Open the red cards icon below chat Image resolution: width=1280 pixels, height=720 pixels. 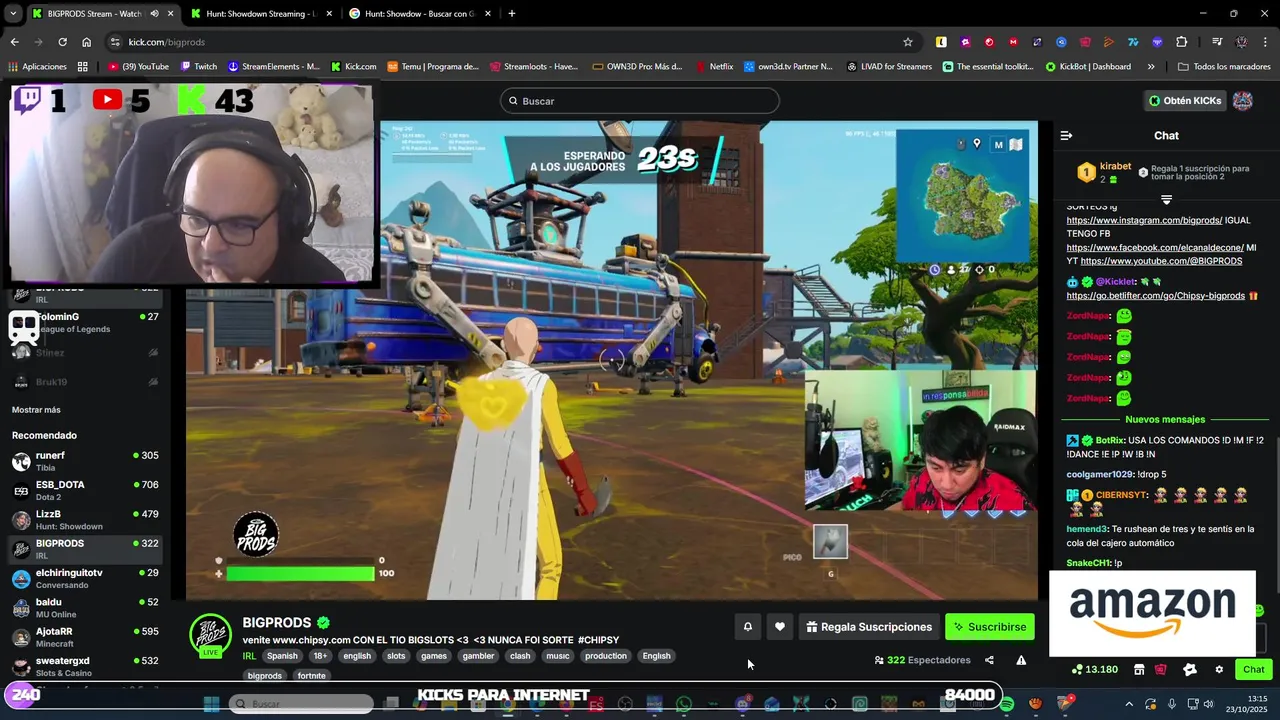[1160, 669]
